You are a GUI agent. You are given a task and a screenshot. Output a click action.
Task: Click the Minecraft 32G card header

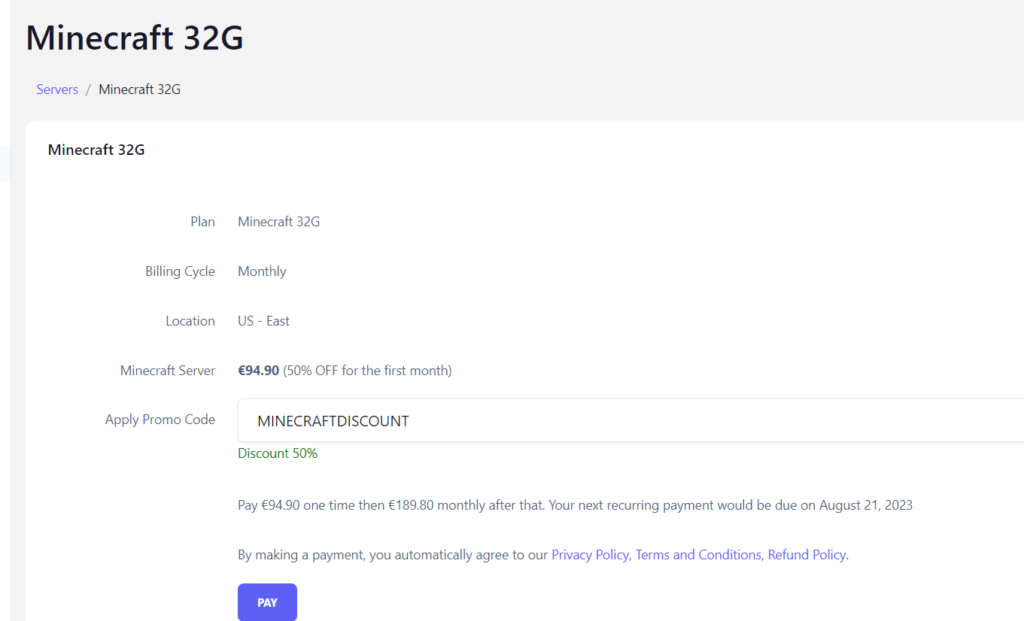tap(96, 149)
